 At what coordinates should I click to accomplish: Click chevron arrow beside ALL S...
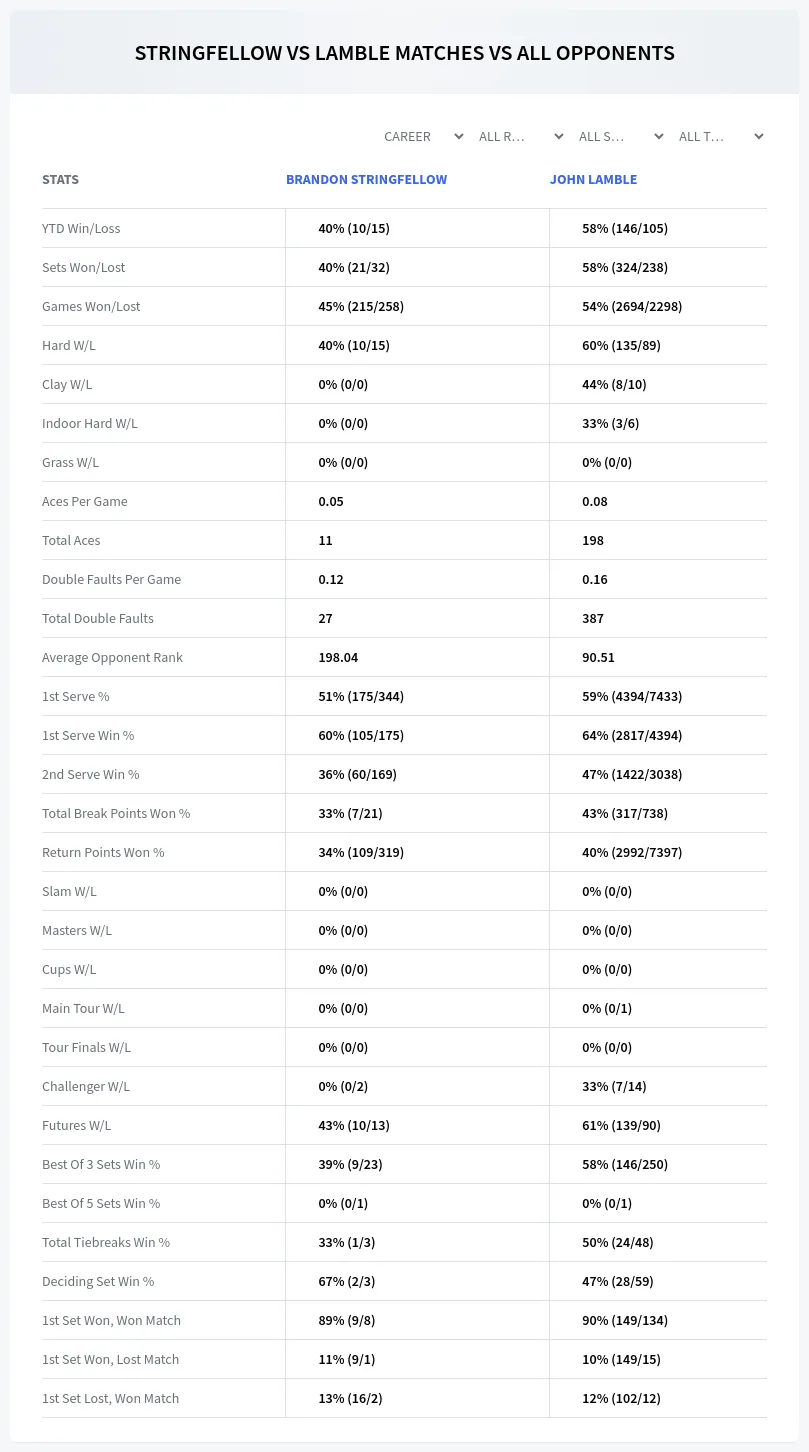click(659, 136)
